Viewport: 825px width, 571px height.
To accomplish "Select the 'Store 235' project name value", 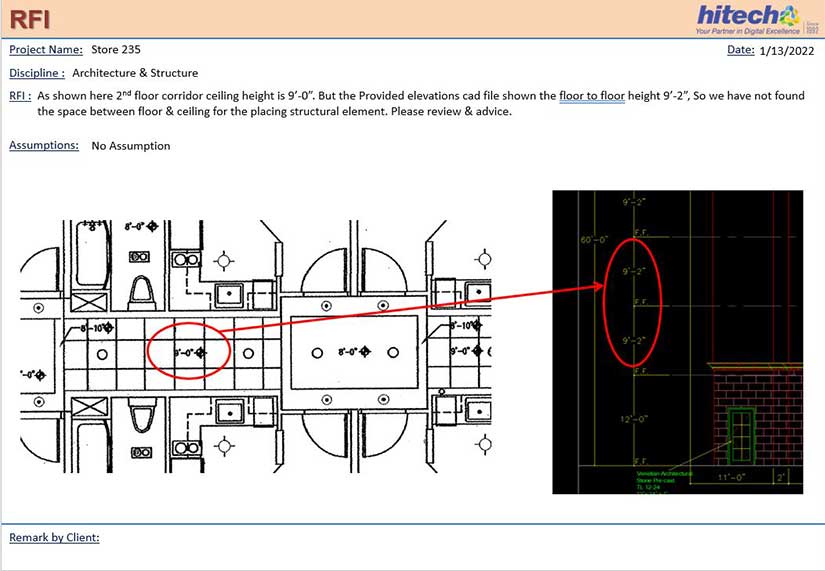I will (x=116, y=49).
